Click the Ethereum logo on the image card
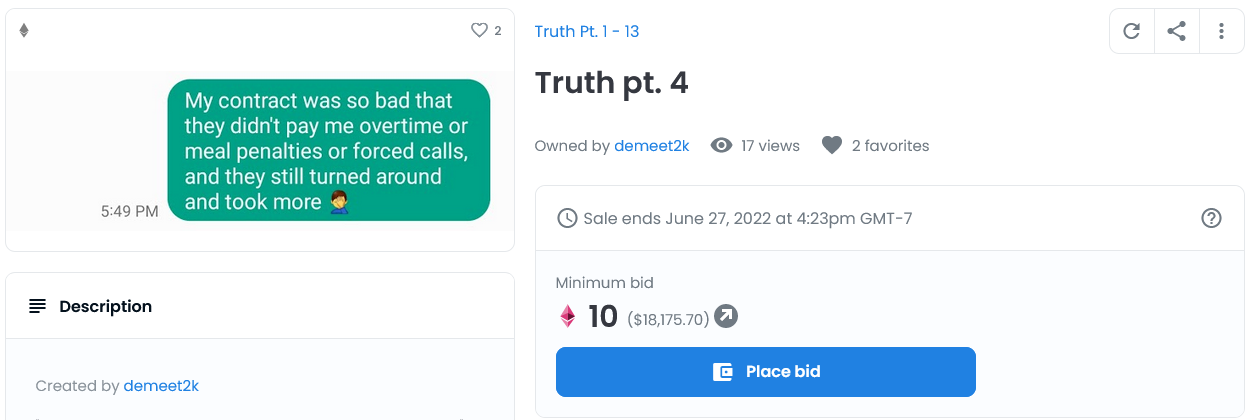This screenshot has width=1251, height=420. [24, 31]
